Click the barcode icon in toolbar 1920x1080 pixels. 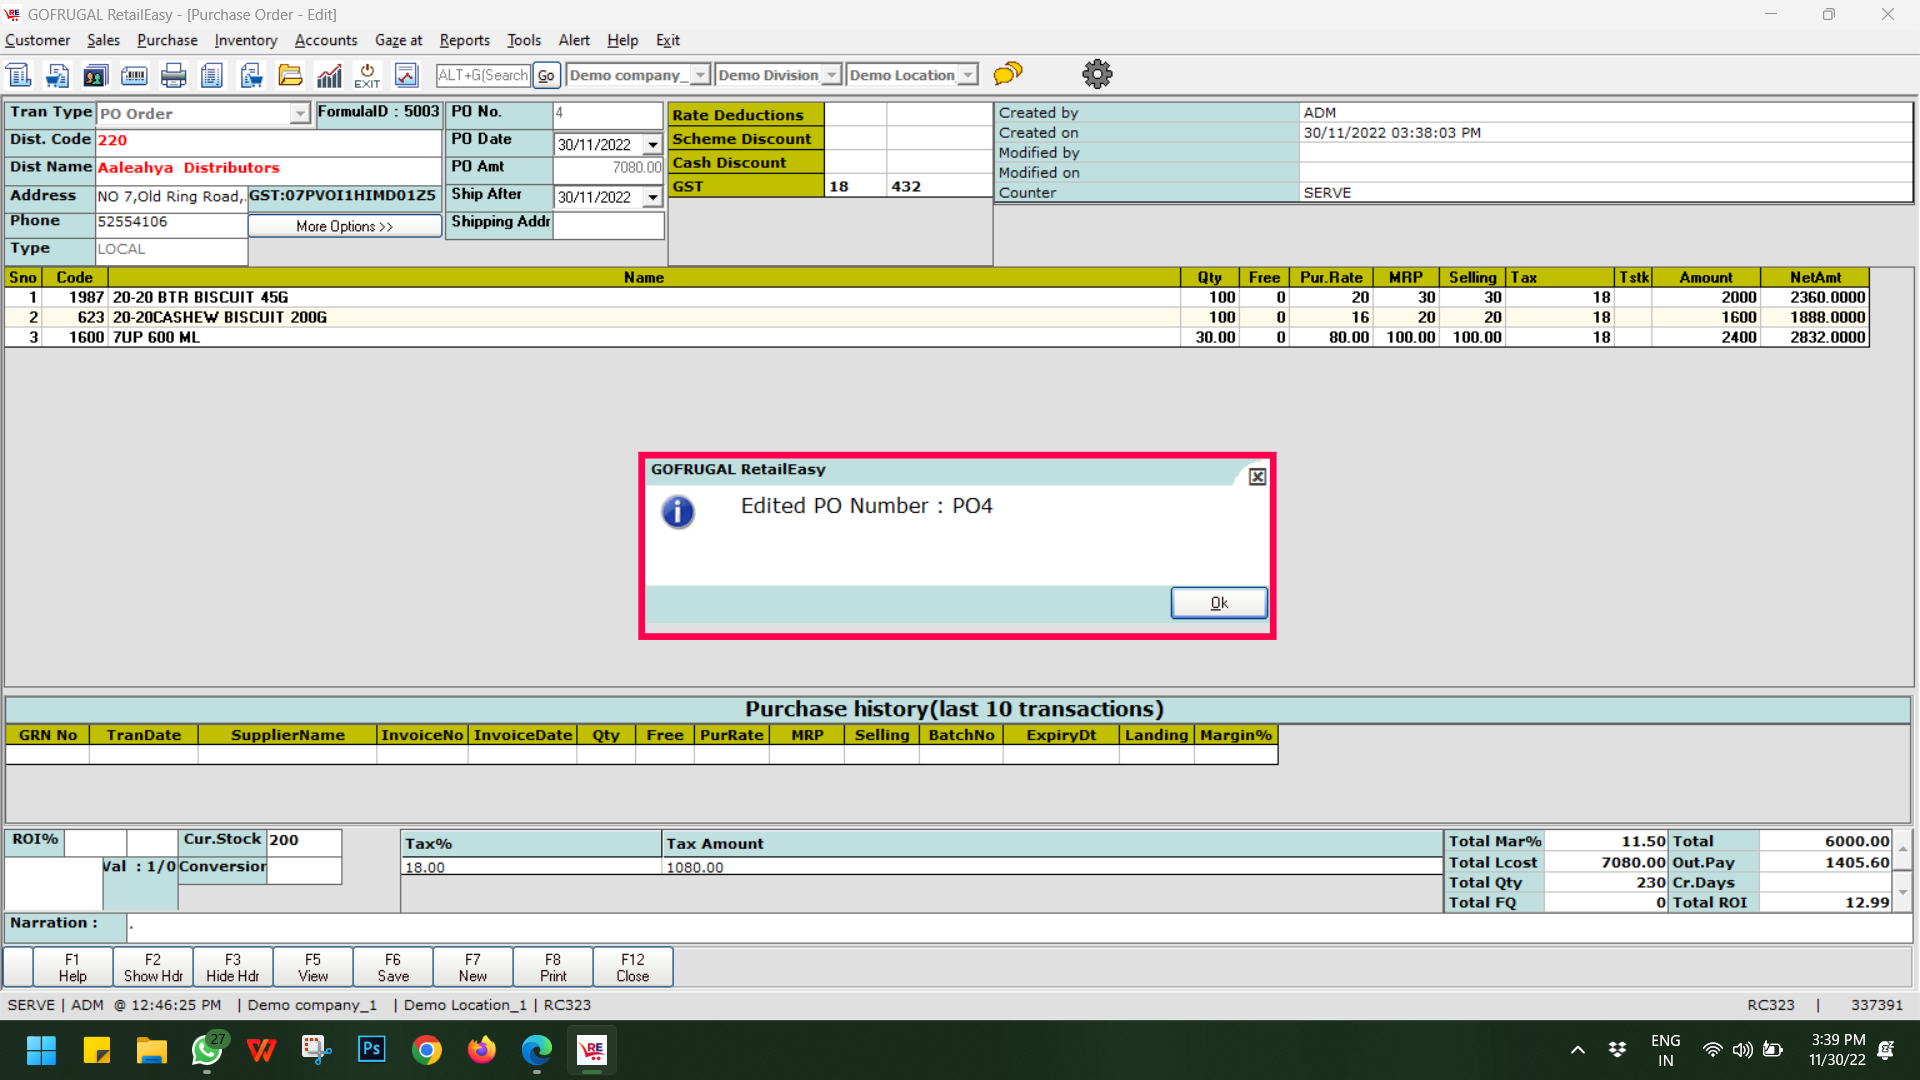click(134, 75)
